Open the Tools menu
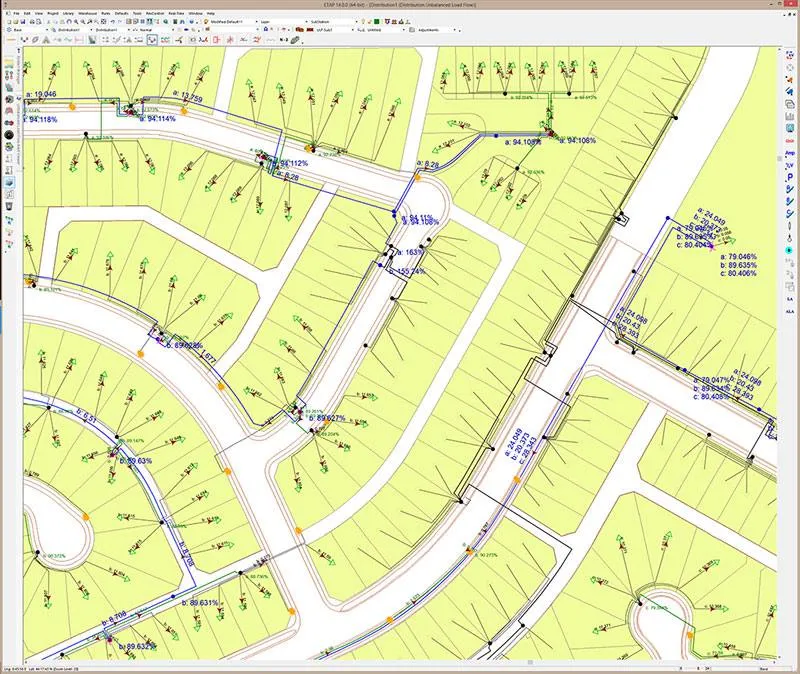Screen dimensions: 800x674 [x=137, y=13]
